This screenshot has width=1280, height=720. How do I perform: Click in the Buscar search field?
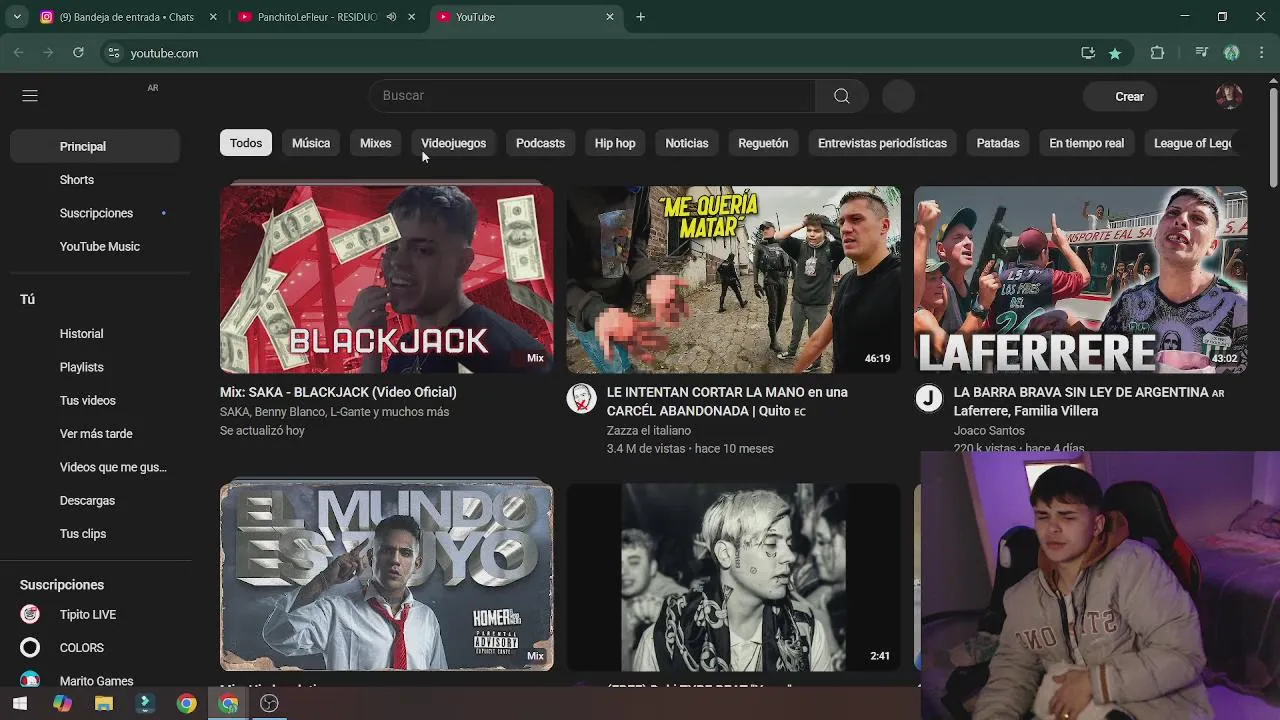click(x=592, y=96)
